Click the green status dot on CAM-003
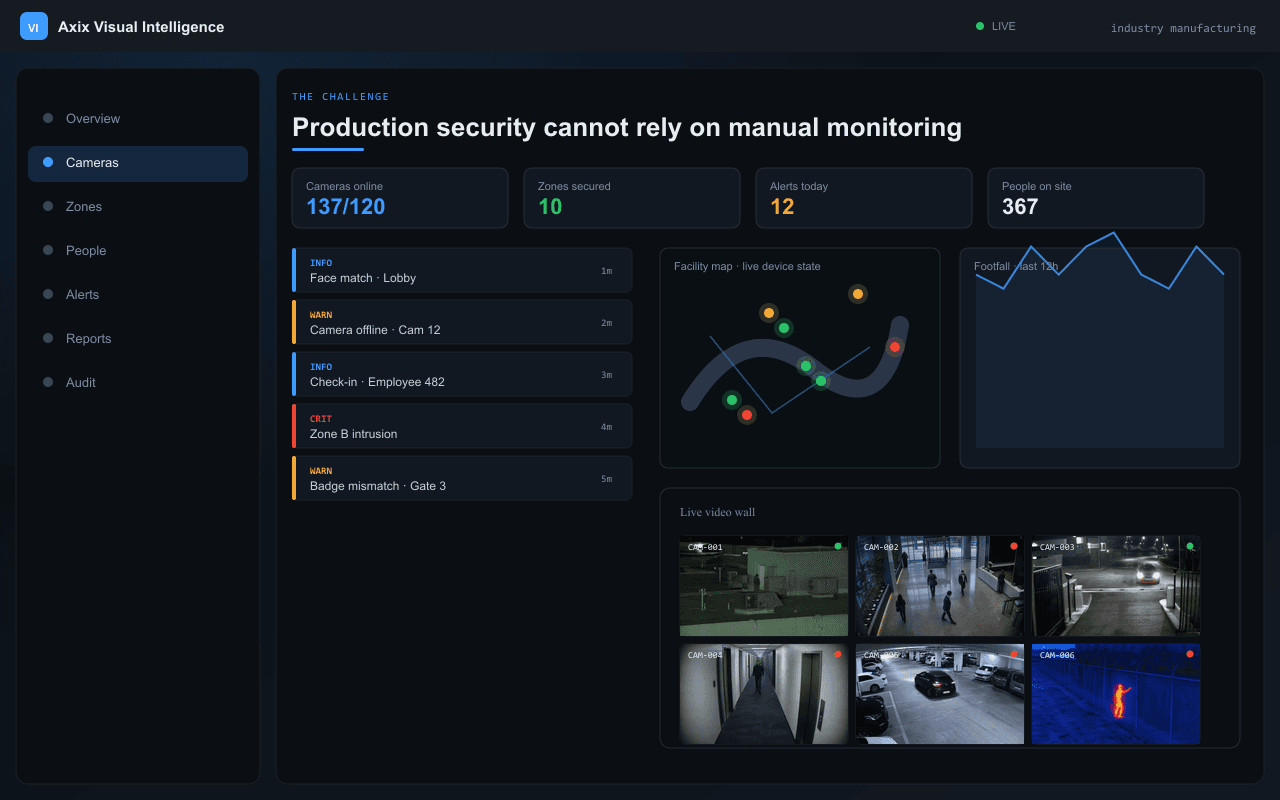The width and height of the screenshot is (1280, 800). point(1190,546)
